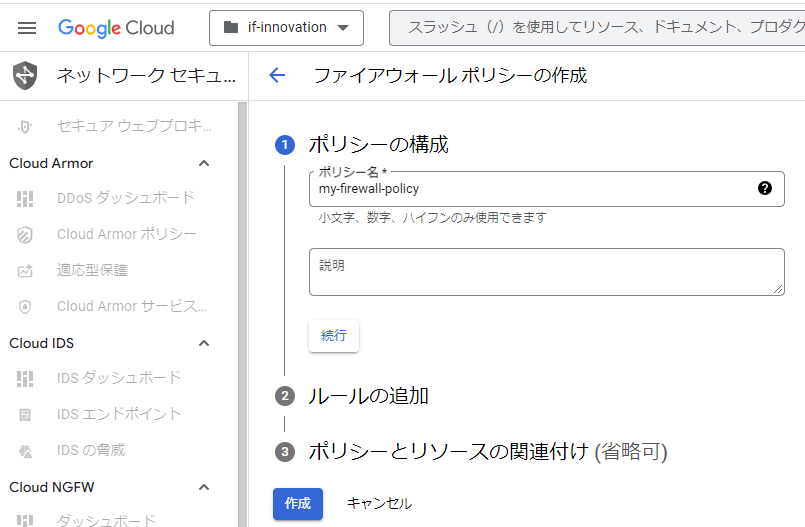Viewport: 805px width, 527px height.
Task: Open IDS ダッシュボード menu item
Action: pyautogui.click(x=119, y=378)
